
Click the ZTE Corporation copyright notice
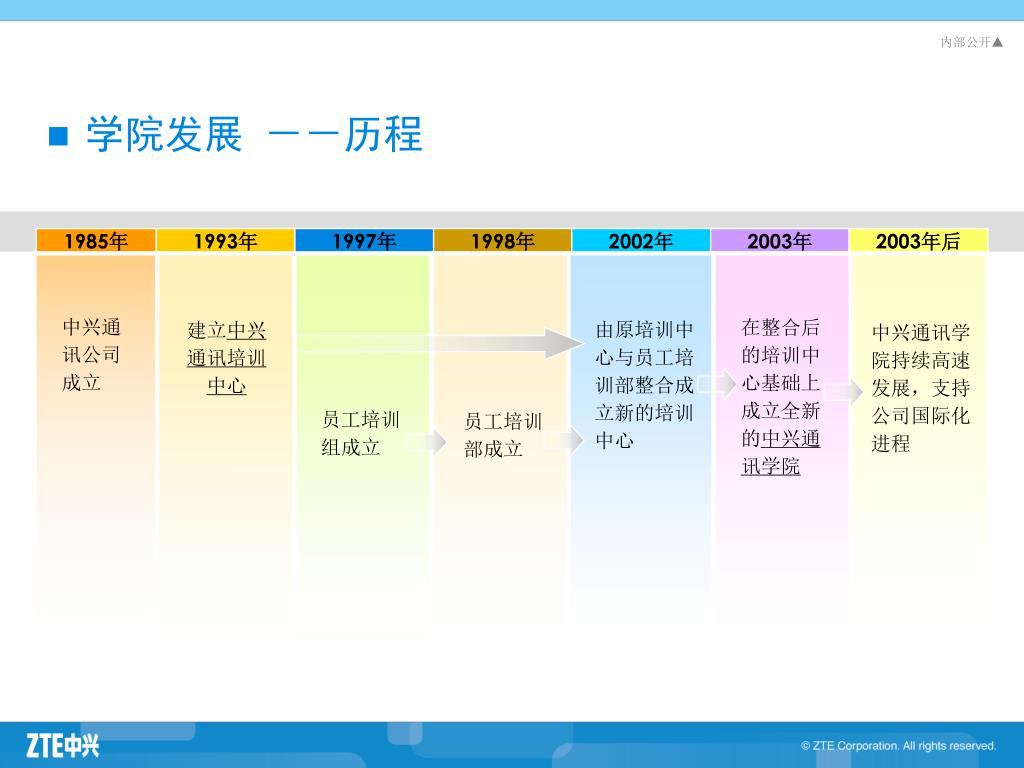(x=898, y=746)
